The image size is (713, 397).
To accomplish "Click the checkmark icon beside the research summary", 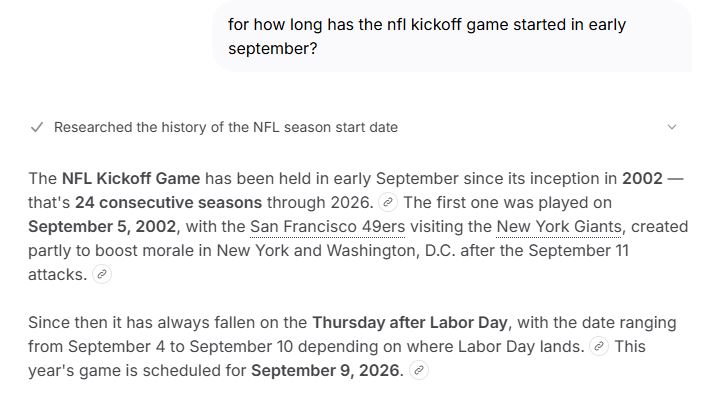I will click(36, 127).
